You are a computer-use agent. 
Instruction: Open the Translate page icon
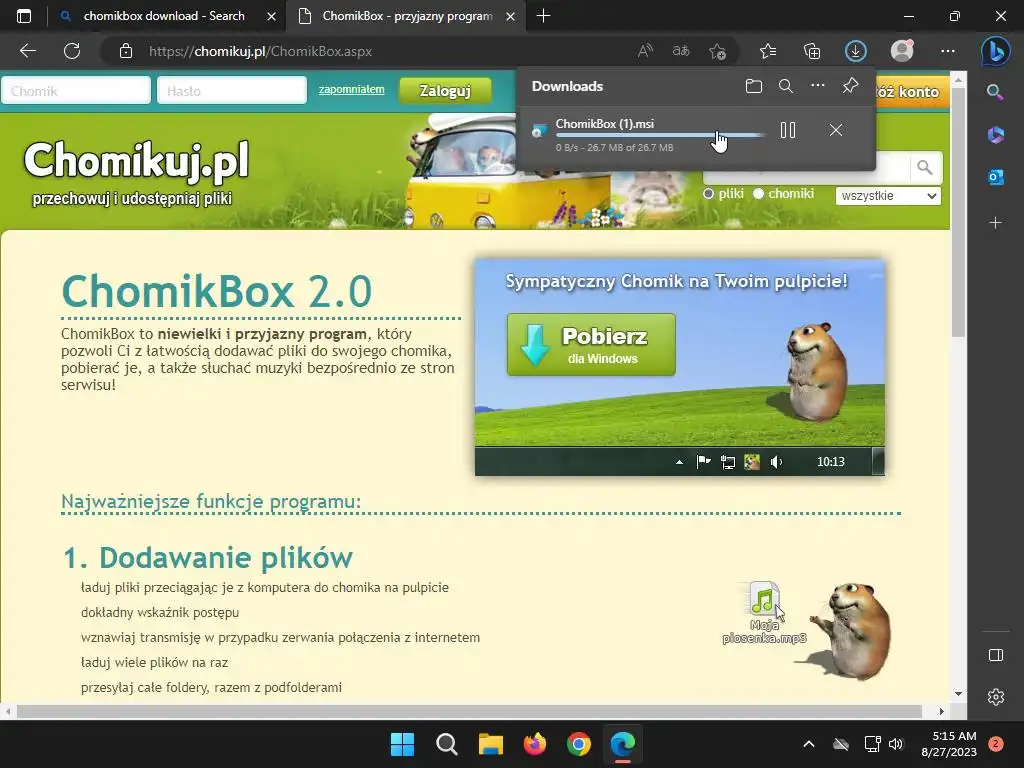(681, 51)
